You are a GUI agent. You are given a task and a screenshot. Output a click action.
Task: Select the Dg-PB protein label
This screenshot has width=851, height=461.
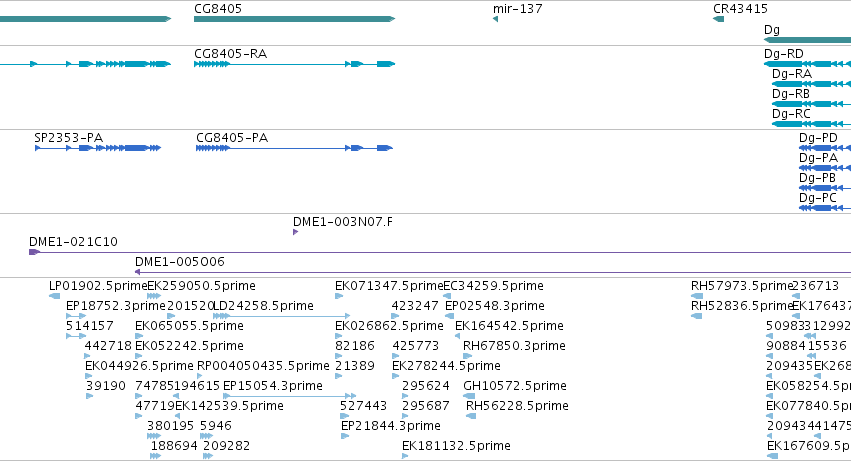(817, 178)
